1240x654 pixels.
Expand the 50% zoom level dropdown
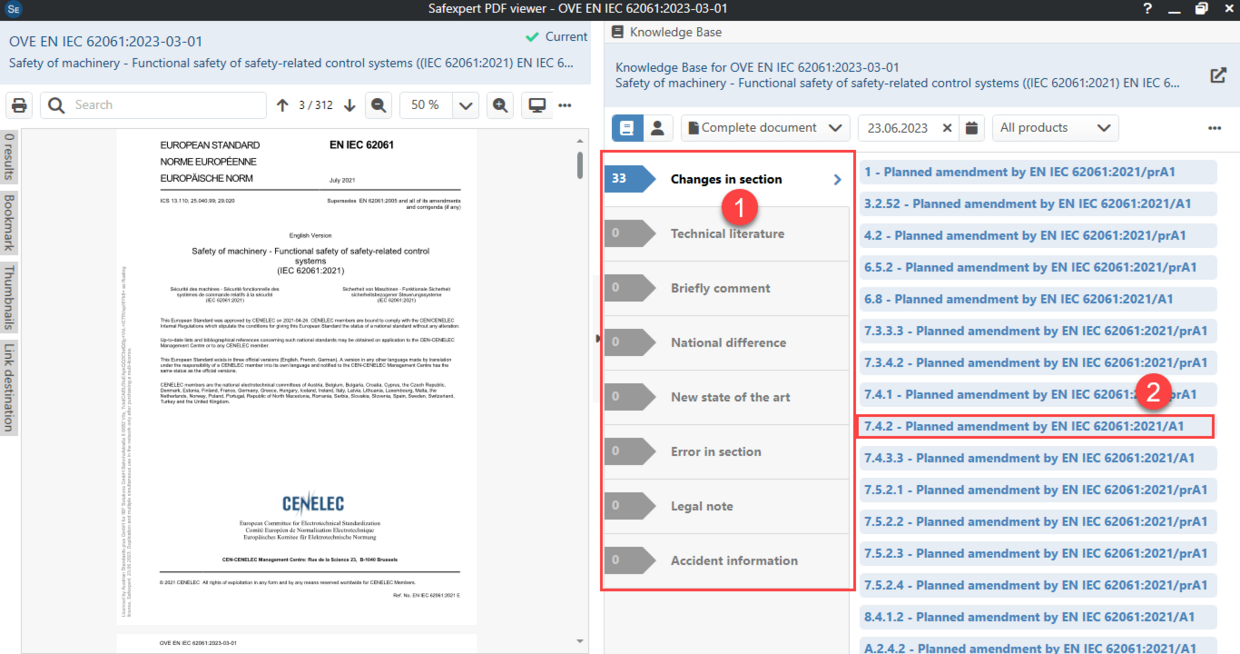(464, 104)
